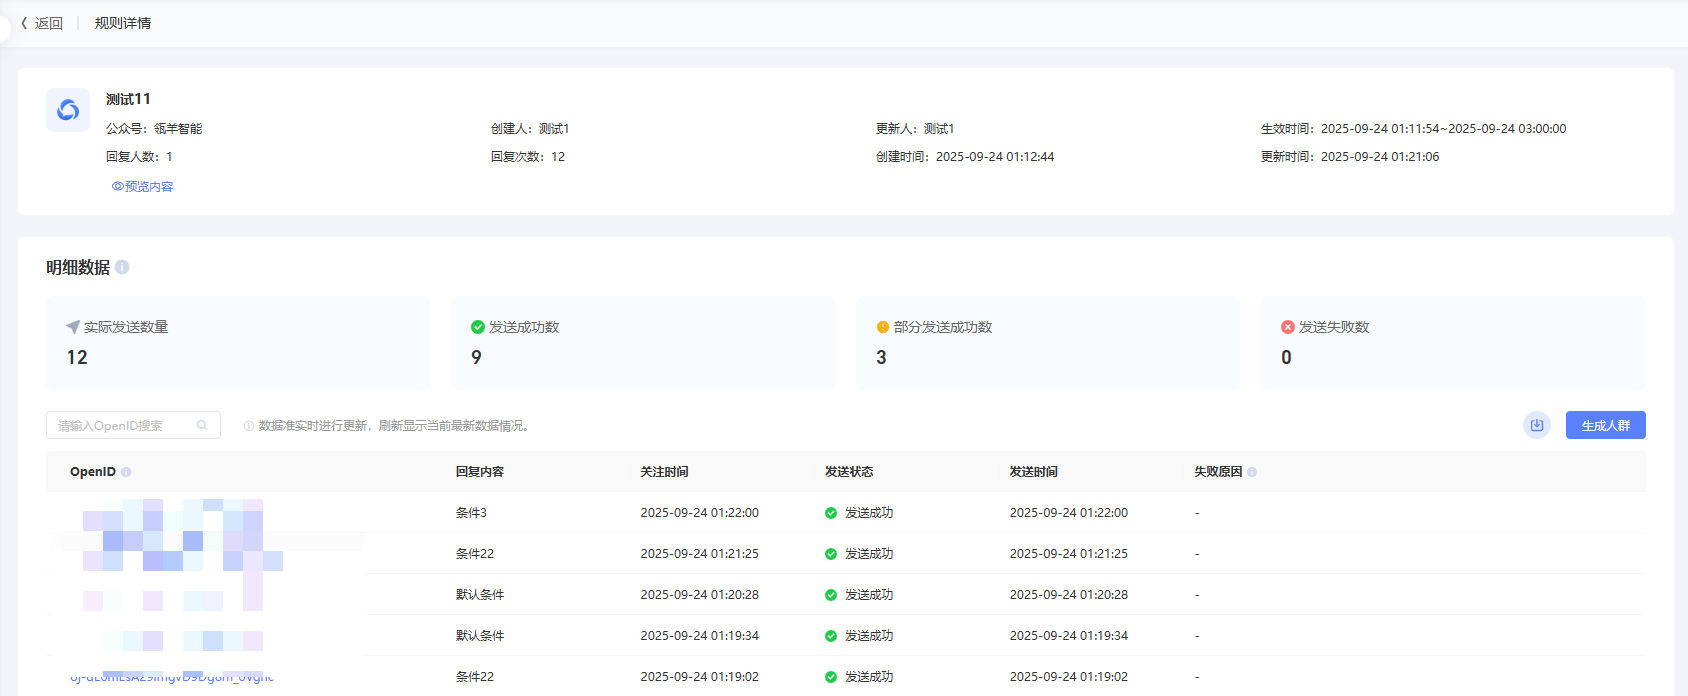Click 回复人数：1 text
This screenshot has height=696, width=1688.
coord(139,157)
